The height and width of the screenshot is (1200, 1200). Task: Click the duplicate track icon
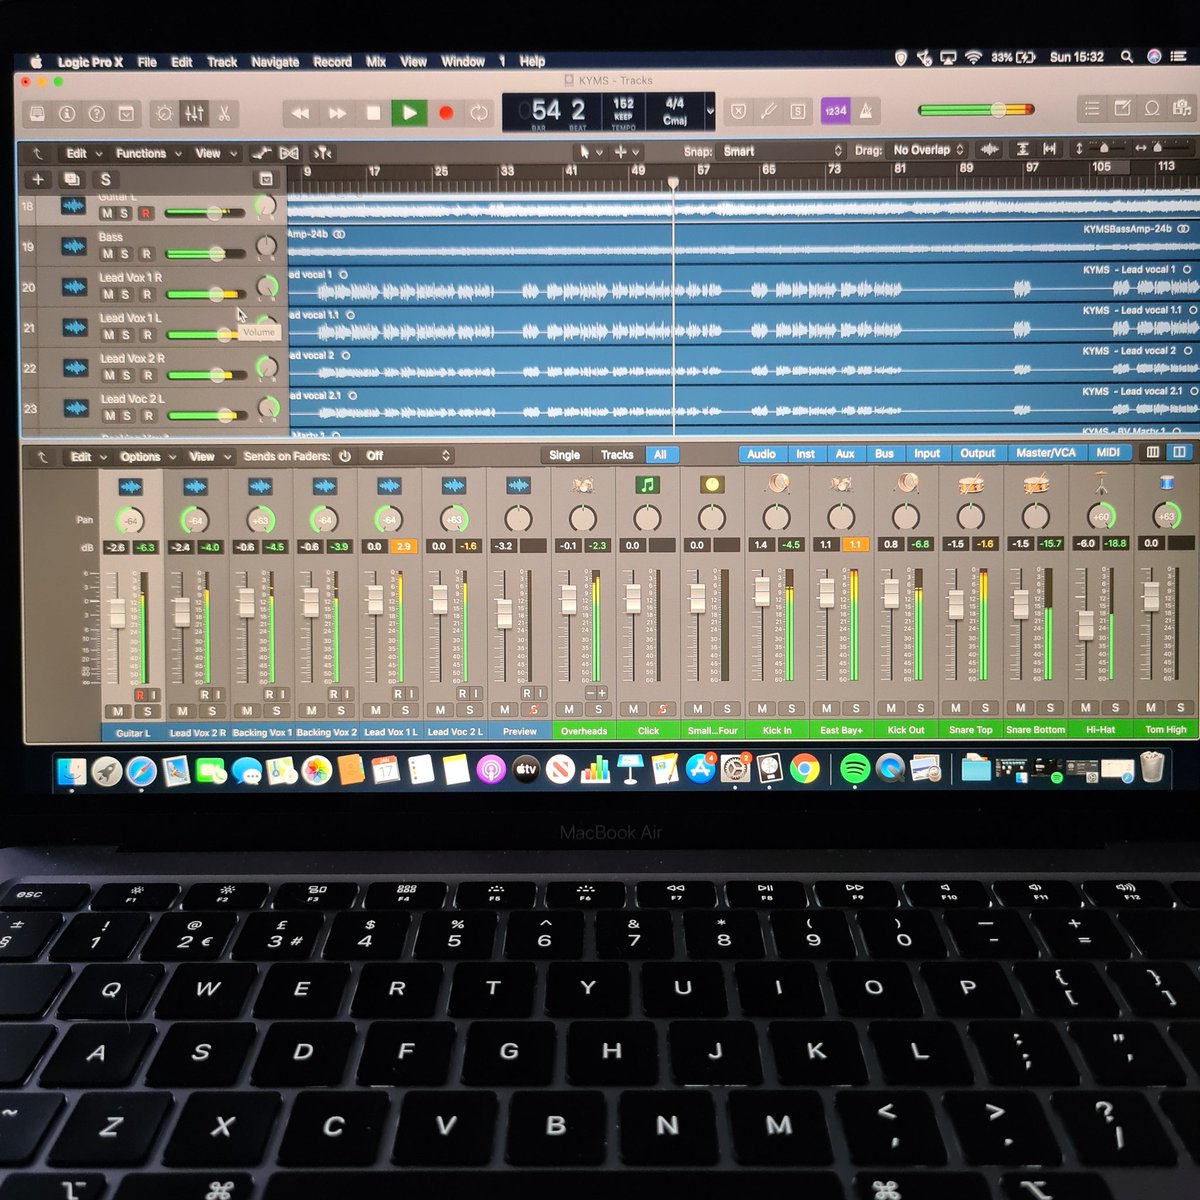pos(71,180)
